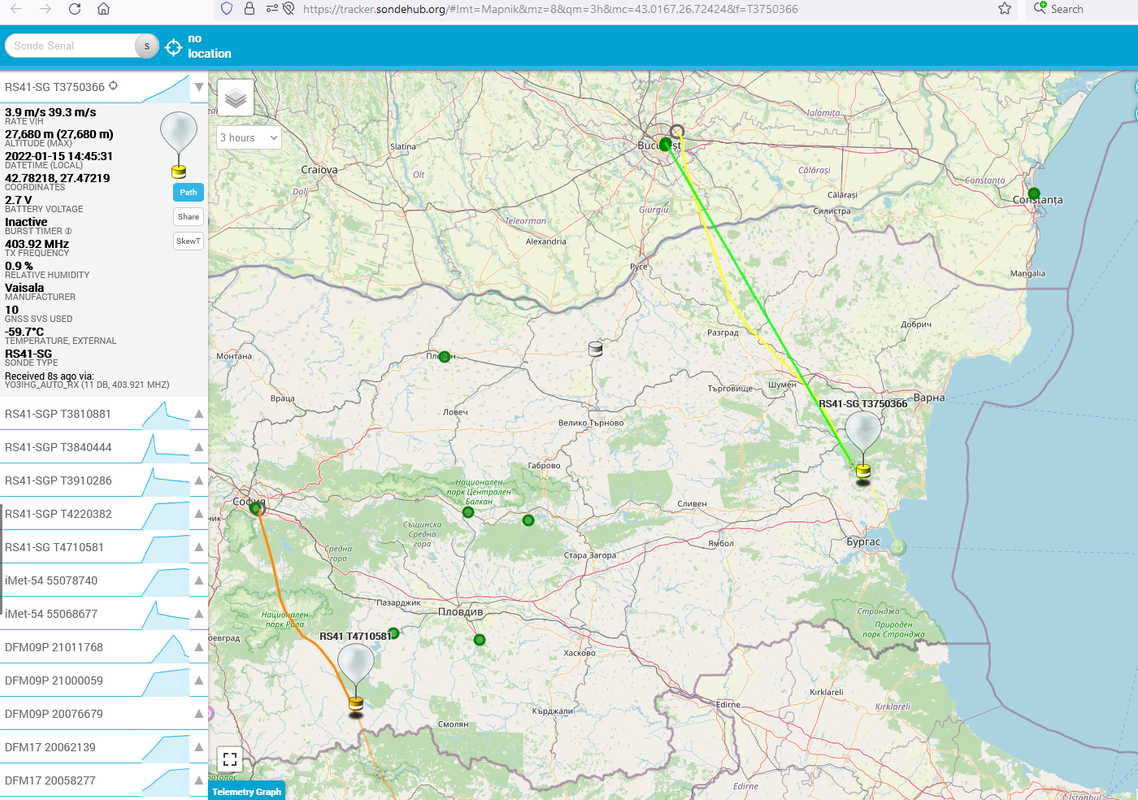Expand the DFM09P 21011768 entry
Screen dimensions: 1138x800
(x=199, y=648)
